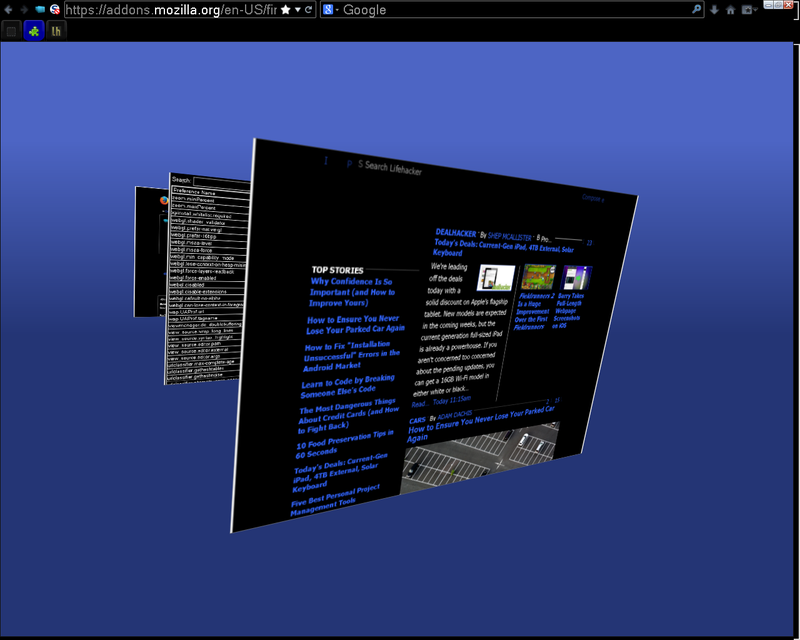Go forward with the forward arrow
Screen dimensions: 800x640
23,10
